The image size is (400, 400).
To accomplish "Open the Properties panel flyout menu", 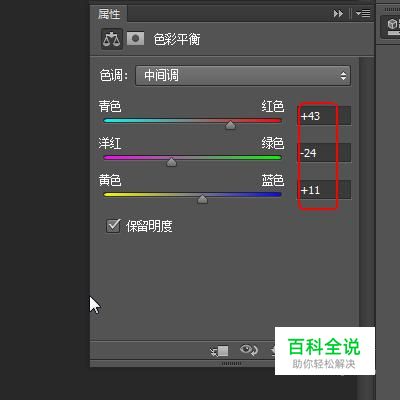I will [x=363, y=13].
